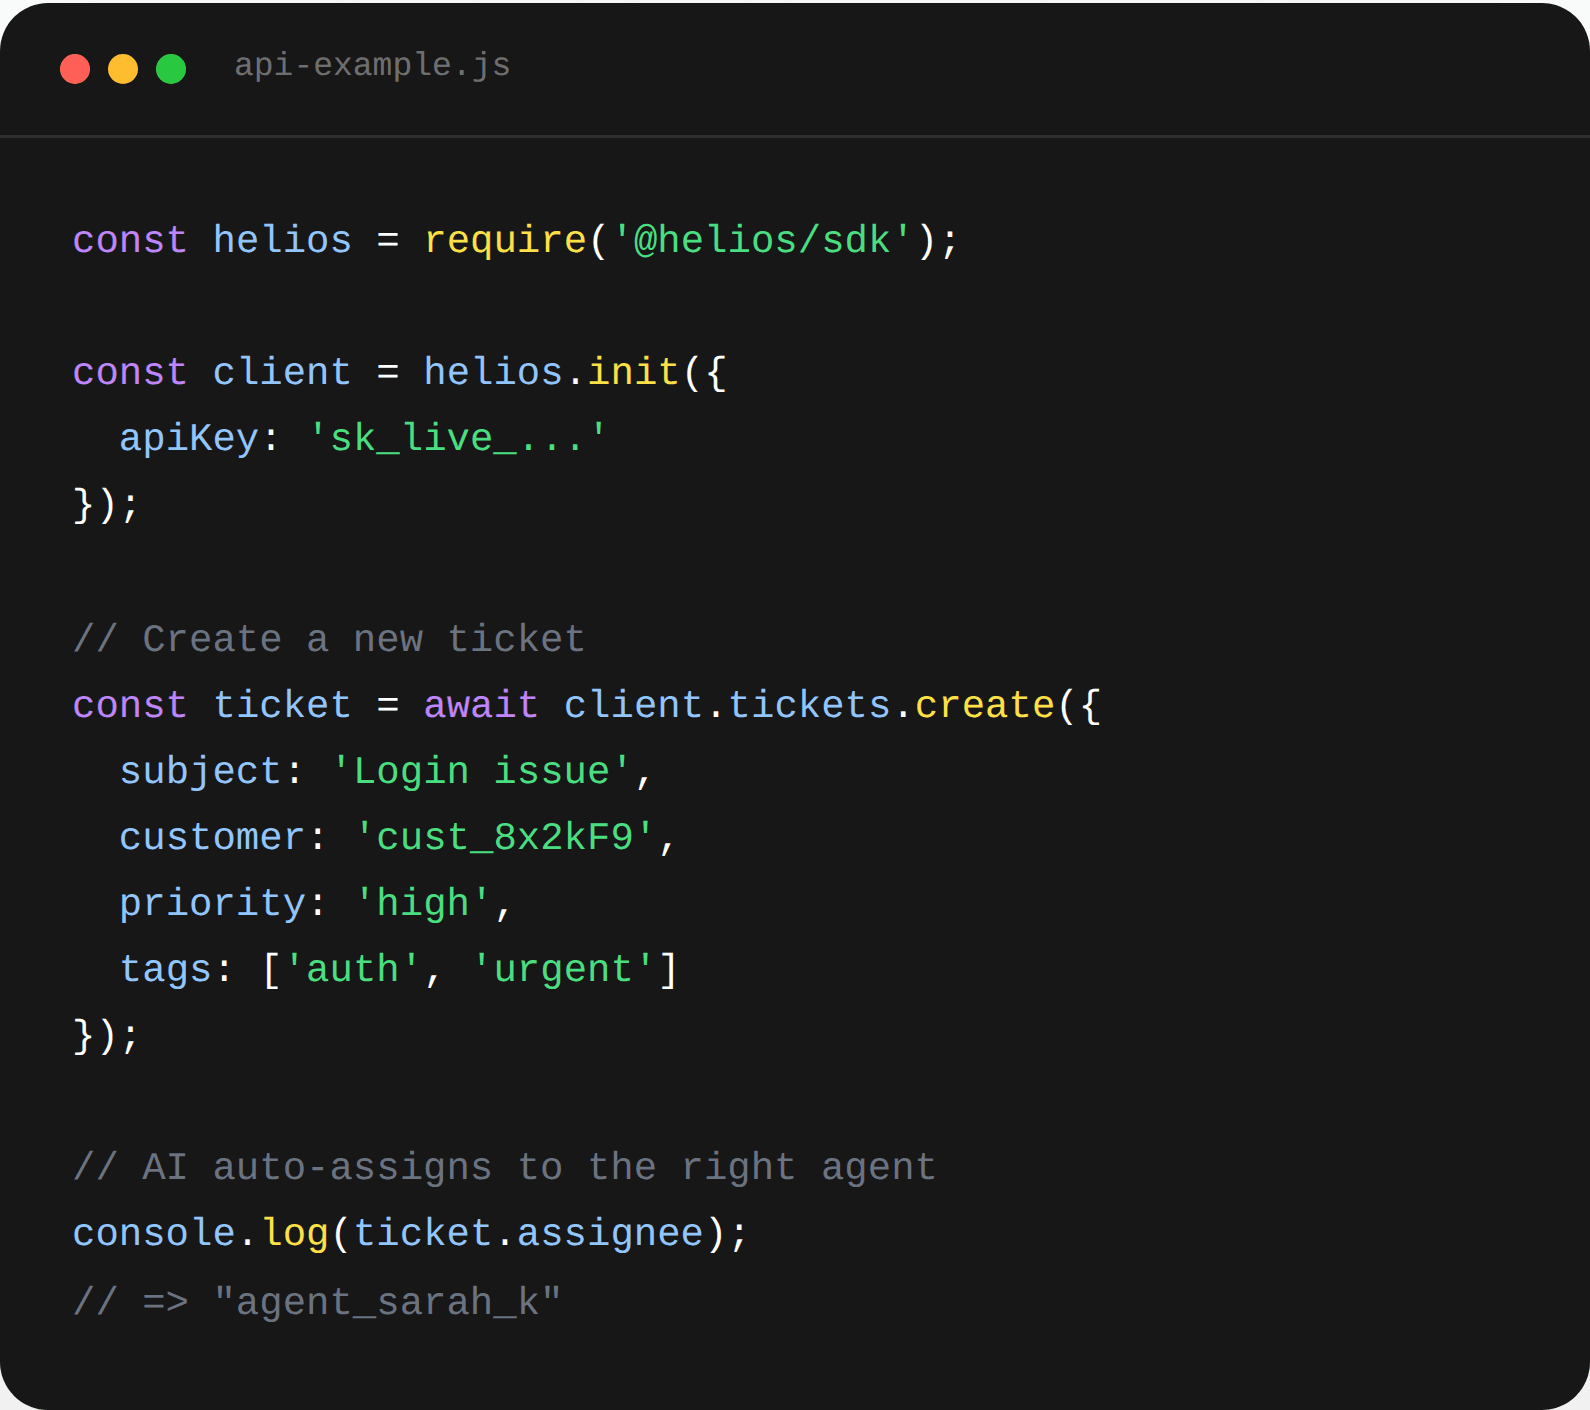Click the tags property name

166,970
